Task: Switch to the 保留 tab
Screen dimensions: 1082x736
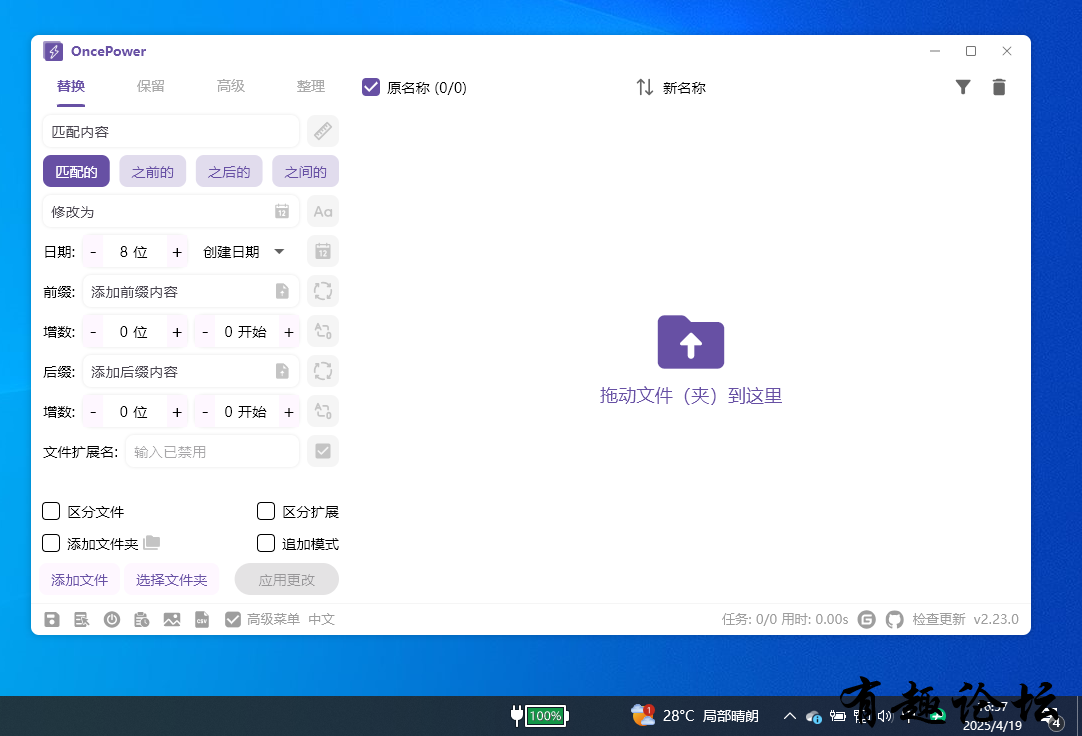Action: click(x=150, y=86)
